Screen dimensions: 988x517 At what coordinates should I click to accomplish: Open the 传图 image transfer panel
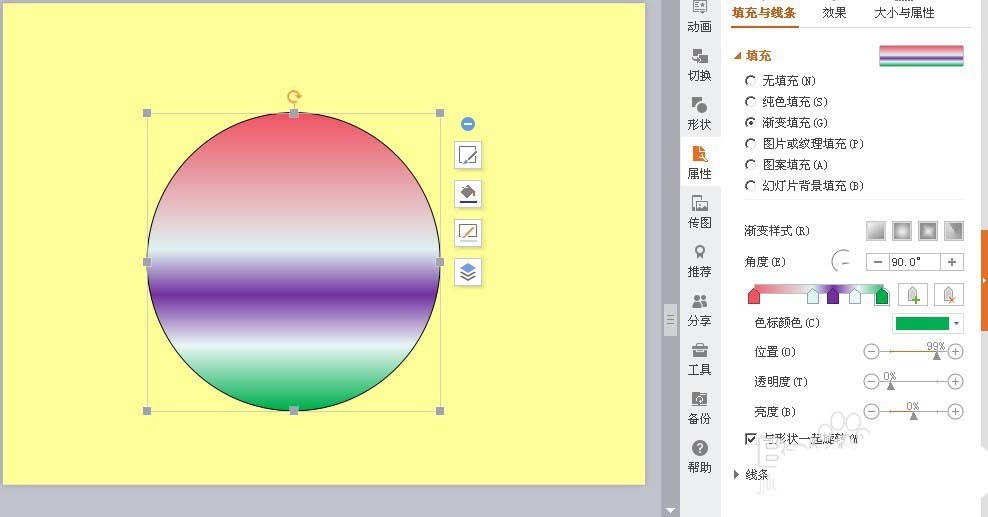click(699, 212)
